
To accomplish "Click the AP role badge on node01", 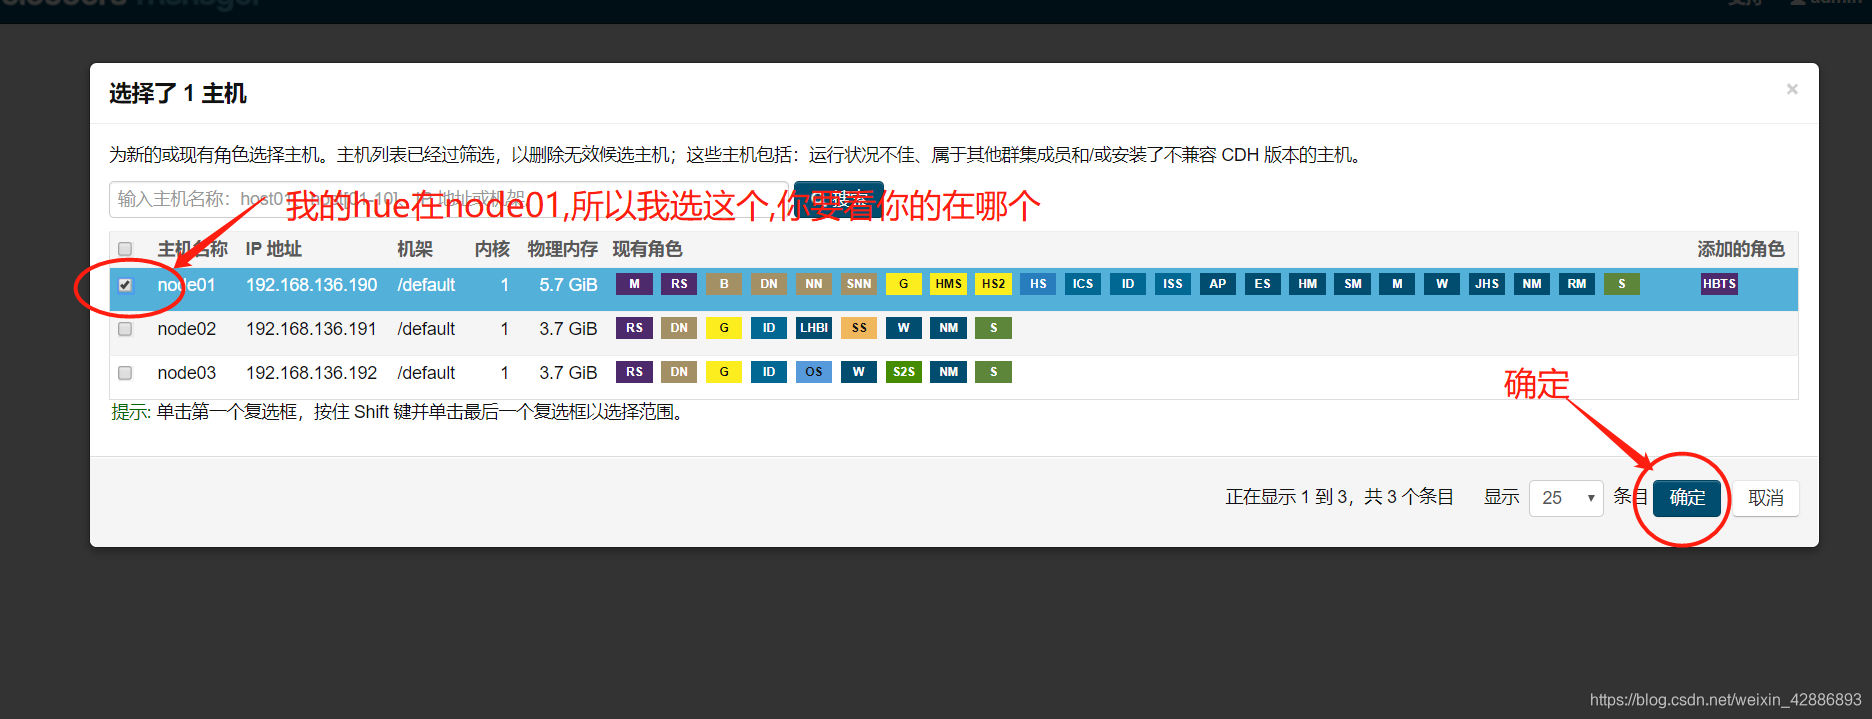I will coord(1218,284).
